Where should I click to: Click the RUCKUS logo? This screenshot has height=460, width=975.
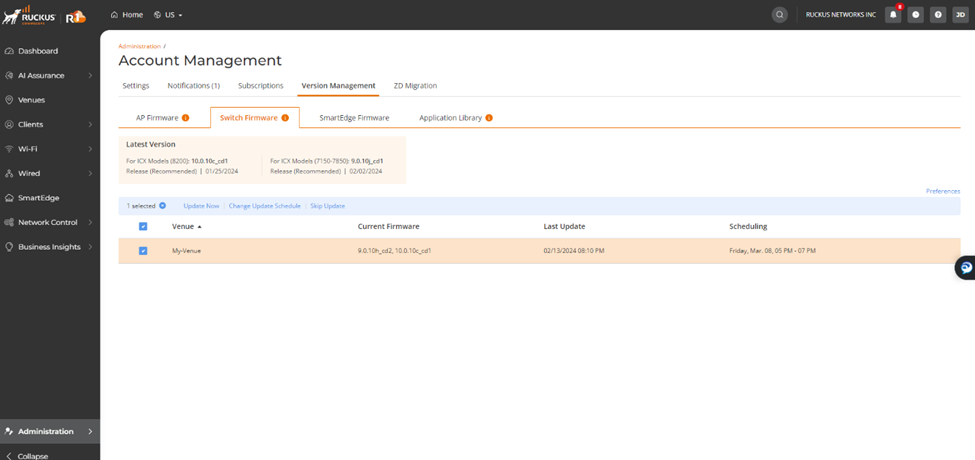tap(29, 15)
